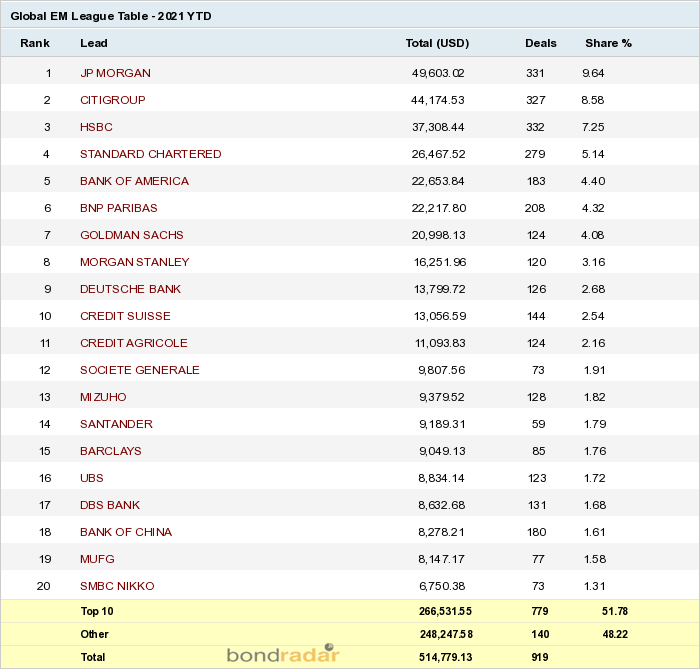Select Bank of China deals count 180
The height and width of the screenshot is (669, 700).
click(537, 532)
